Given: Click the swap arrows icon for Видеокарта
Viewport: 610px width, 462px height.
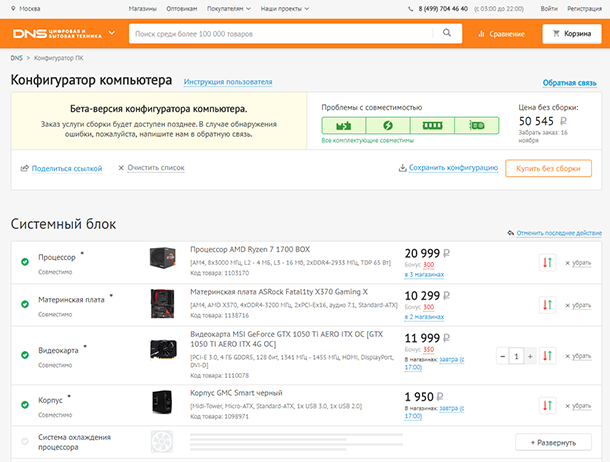Looking at the screenshot, I should [547, 356].
